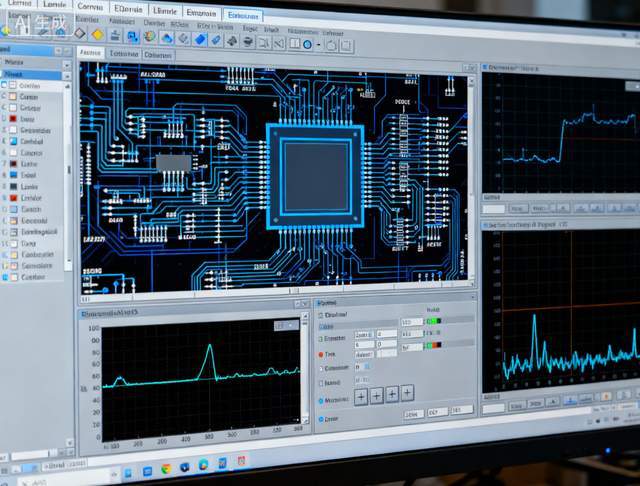640x486 pixels.
Task: Click the yellow diamond toolbar icon
Action: [97, 34]
